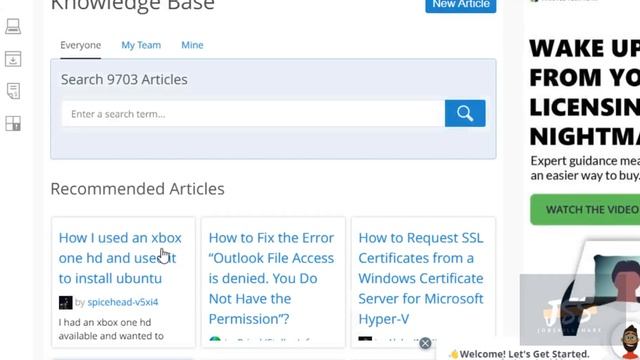640x360 pixels.
Task: Click spicehead-v5xi4 avatar image
Action: pyautogui.click(x=65, y=302)
